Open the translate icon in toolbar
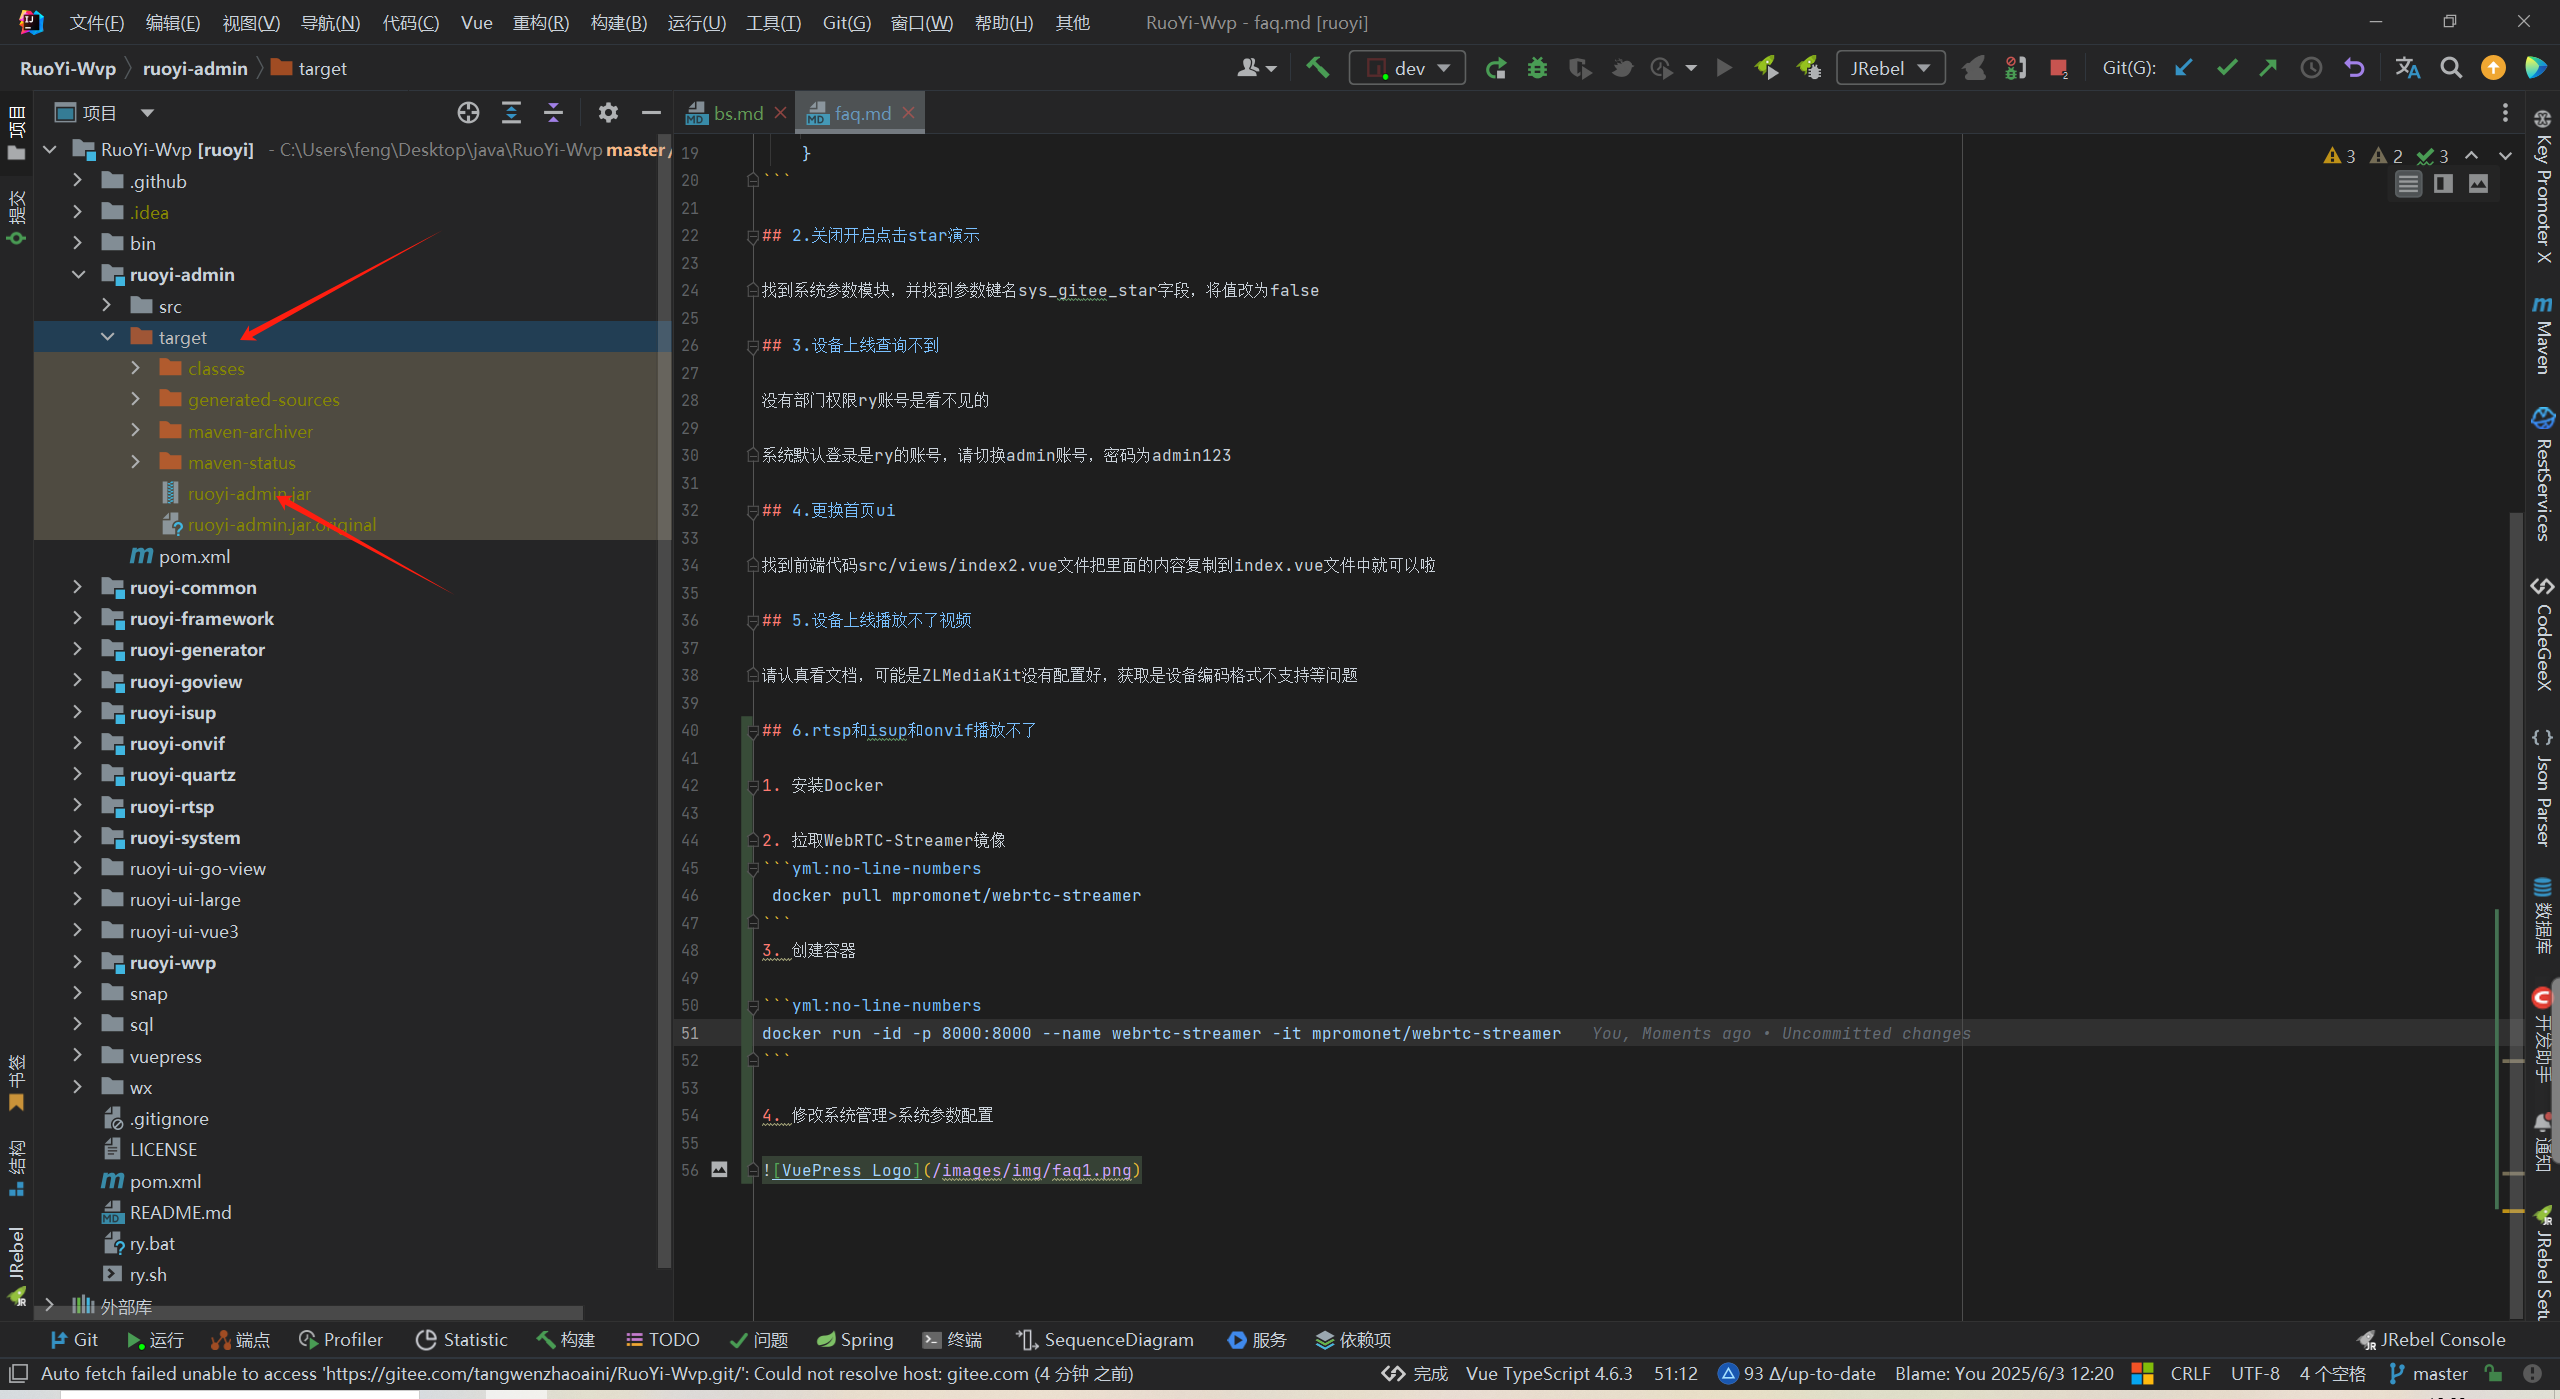2560x1399 pixels. [x=2407, y=68]
